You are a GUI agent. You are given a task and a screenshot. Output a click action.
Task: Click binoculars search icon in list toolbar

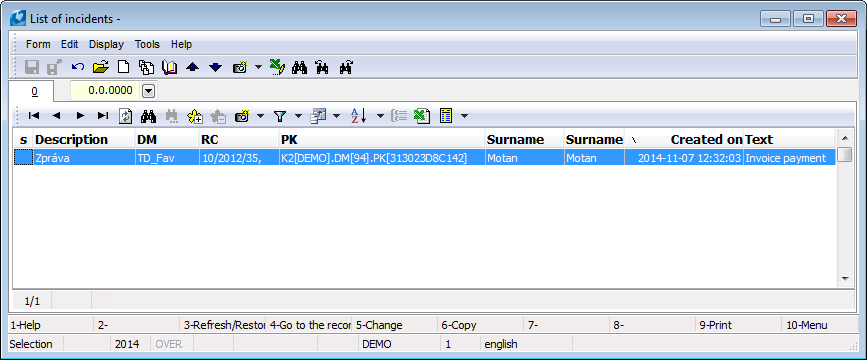(x=149, y=116)
